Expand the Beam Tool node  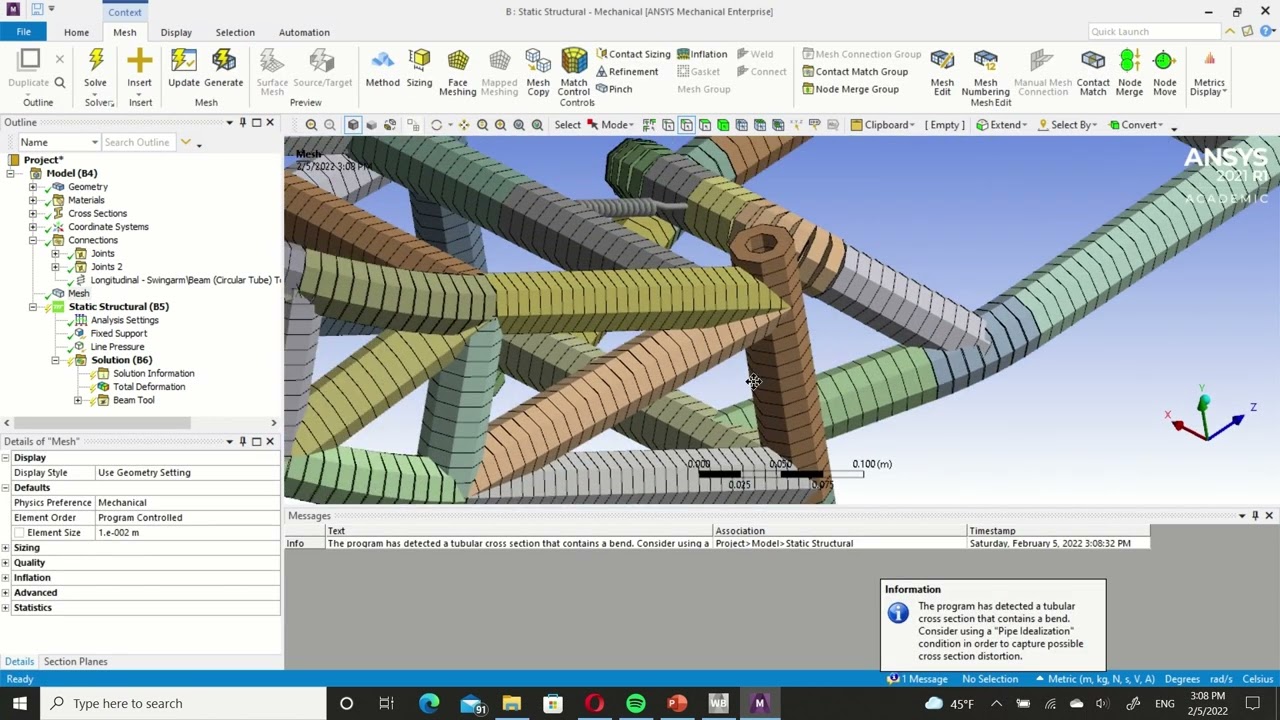click(x=78, y=400)
